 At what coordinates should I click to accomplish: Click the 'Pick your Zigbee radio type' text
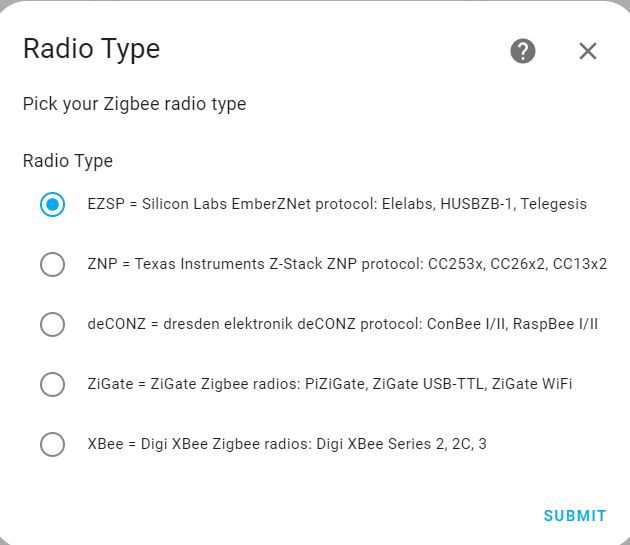(x=134, y=104)
